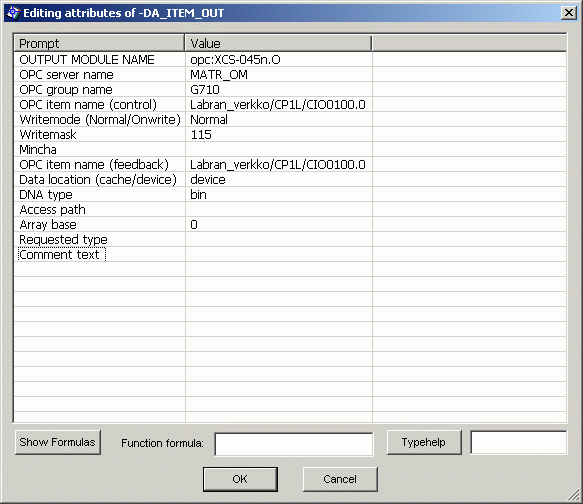Image resolution: width=583 pixels, height=504 pixels.
Task: Edit the OPC group name value G710
Action: (x=279, y=90)
